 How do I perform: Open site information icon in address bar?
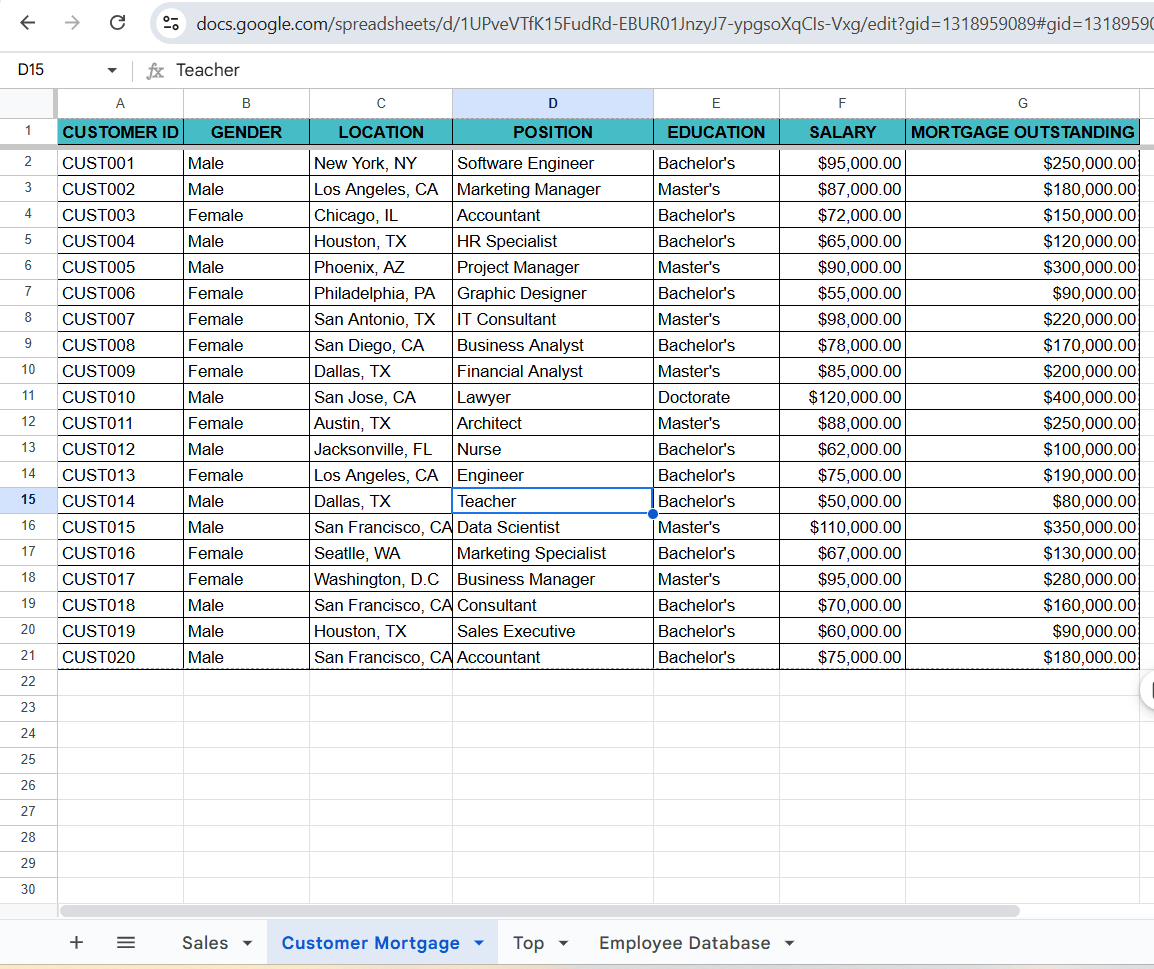[171, 23]
